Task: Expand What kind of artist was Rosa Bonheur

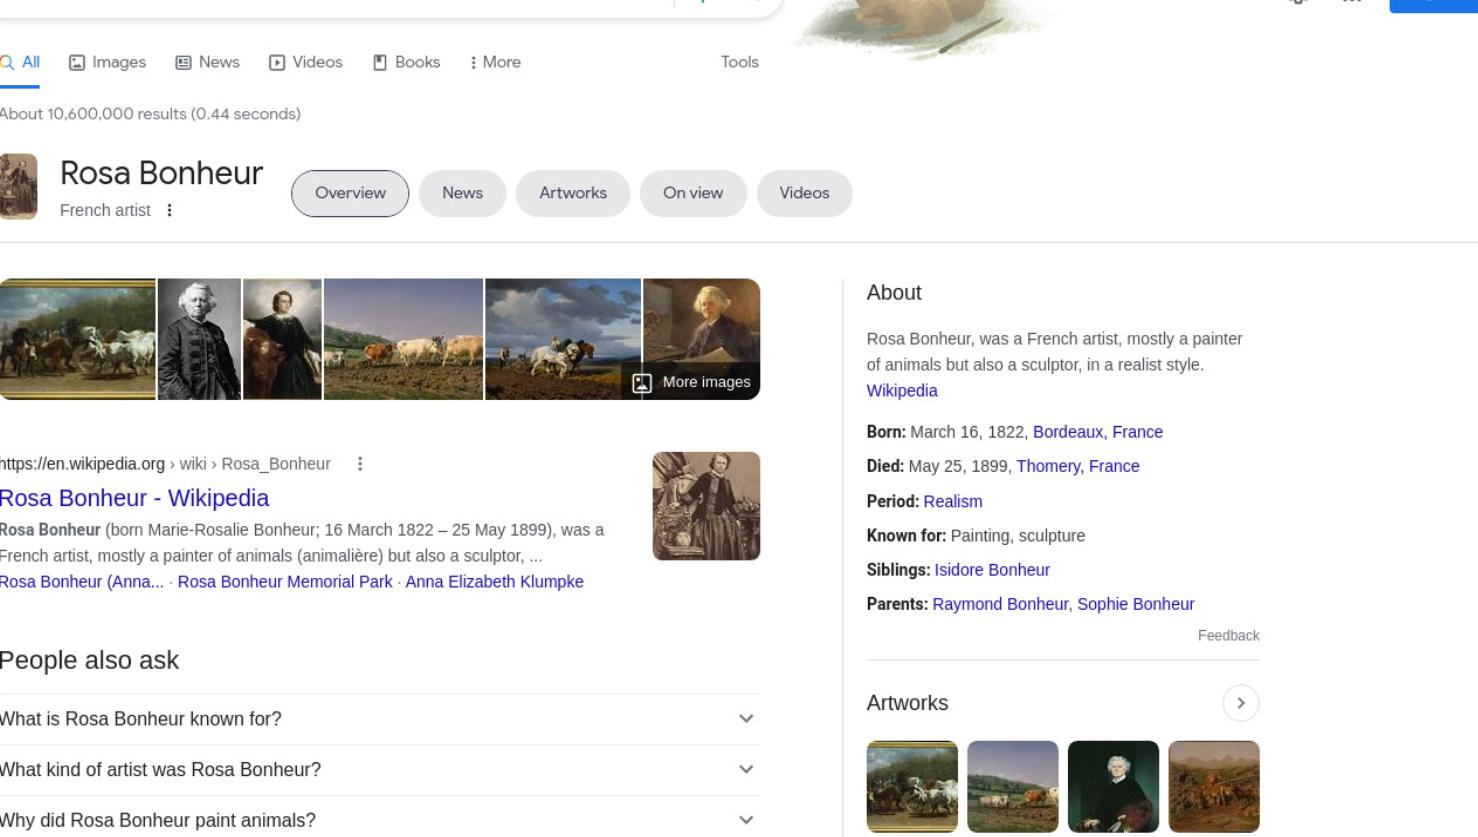Action: 380,770
